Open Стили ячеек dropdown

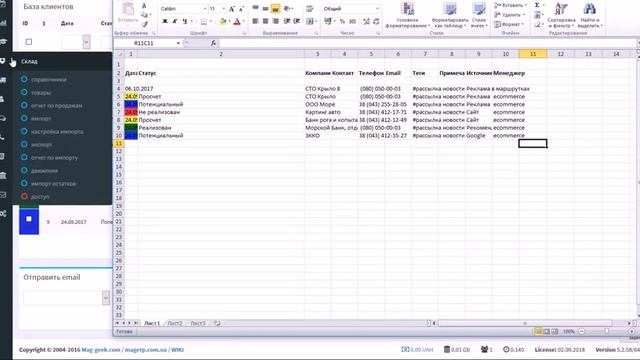click(478, 15)
